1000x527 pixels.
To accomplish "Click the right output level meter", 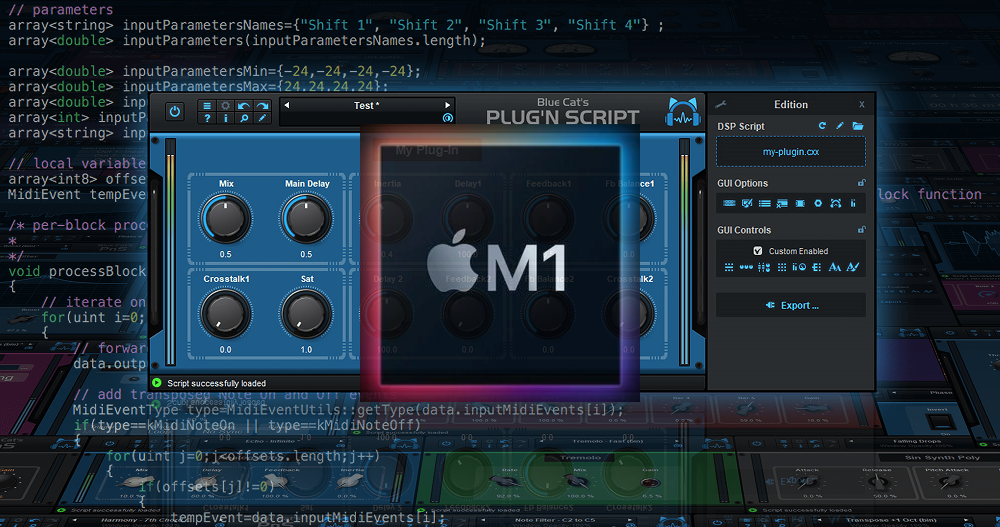I will point(684,252).
